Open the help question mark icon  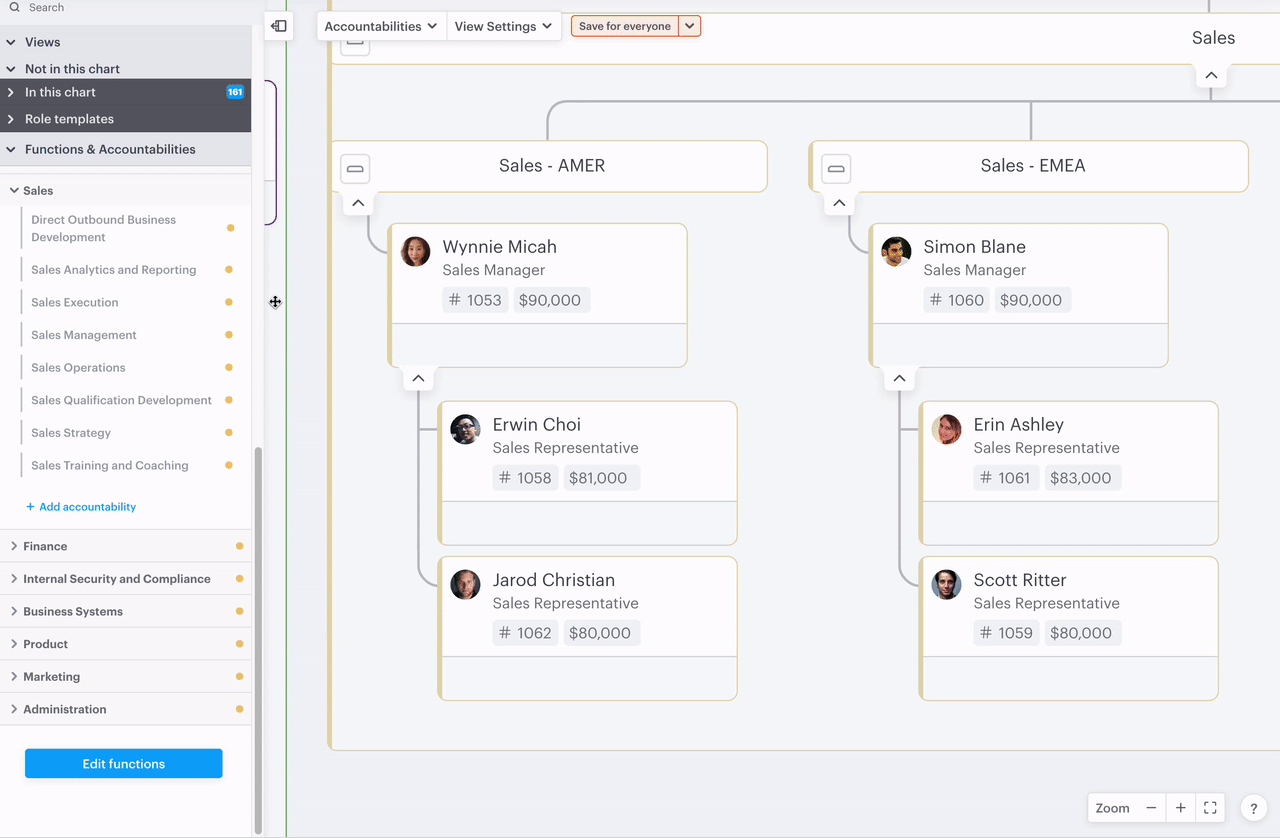[1253, 809]
